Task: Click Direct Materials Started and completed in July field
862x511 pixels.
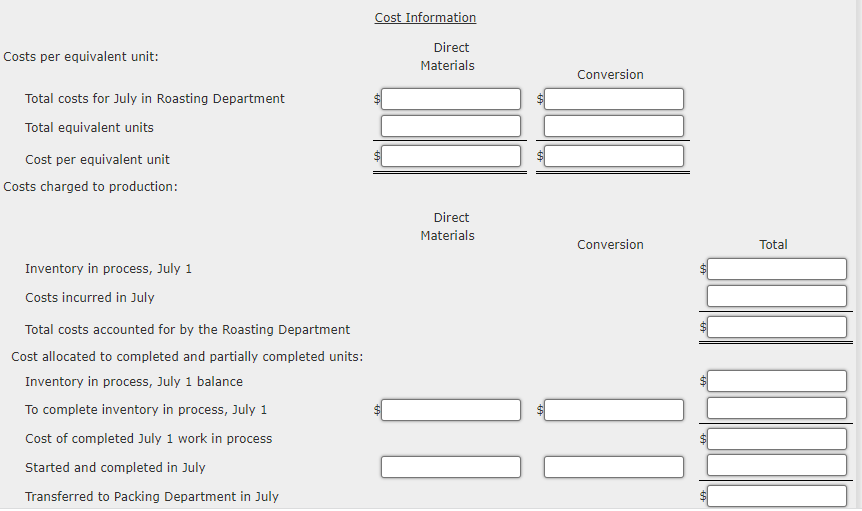Action: (451, 467)
